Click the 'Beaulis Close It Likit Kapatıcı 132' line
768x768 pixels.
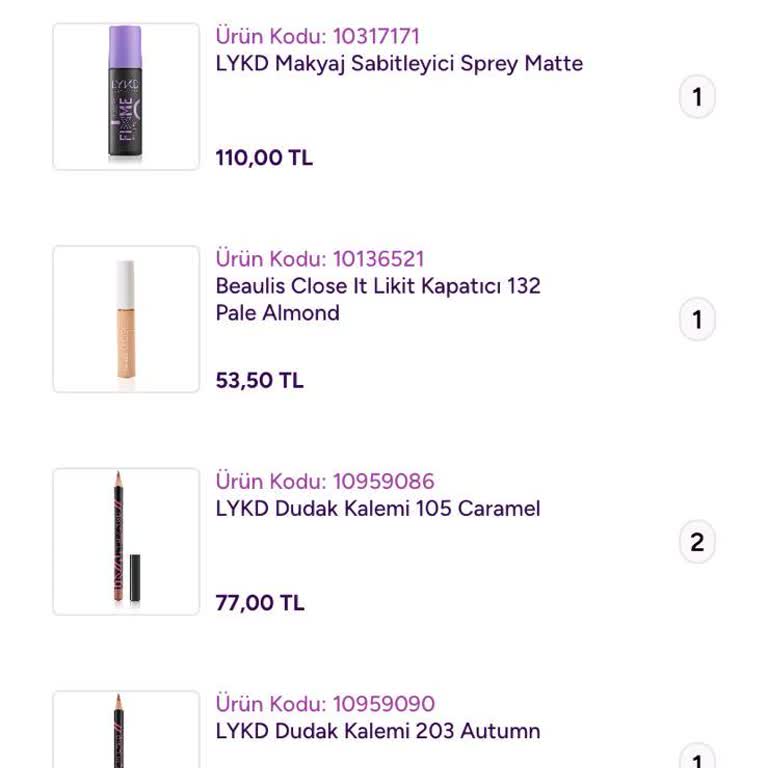378,286
